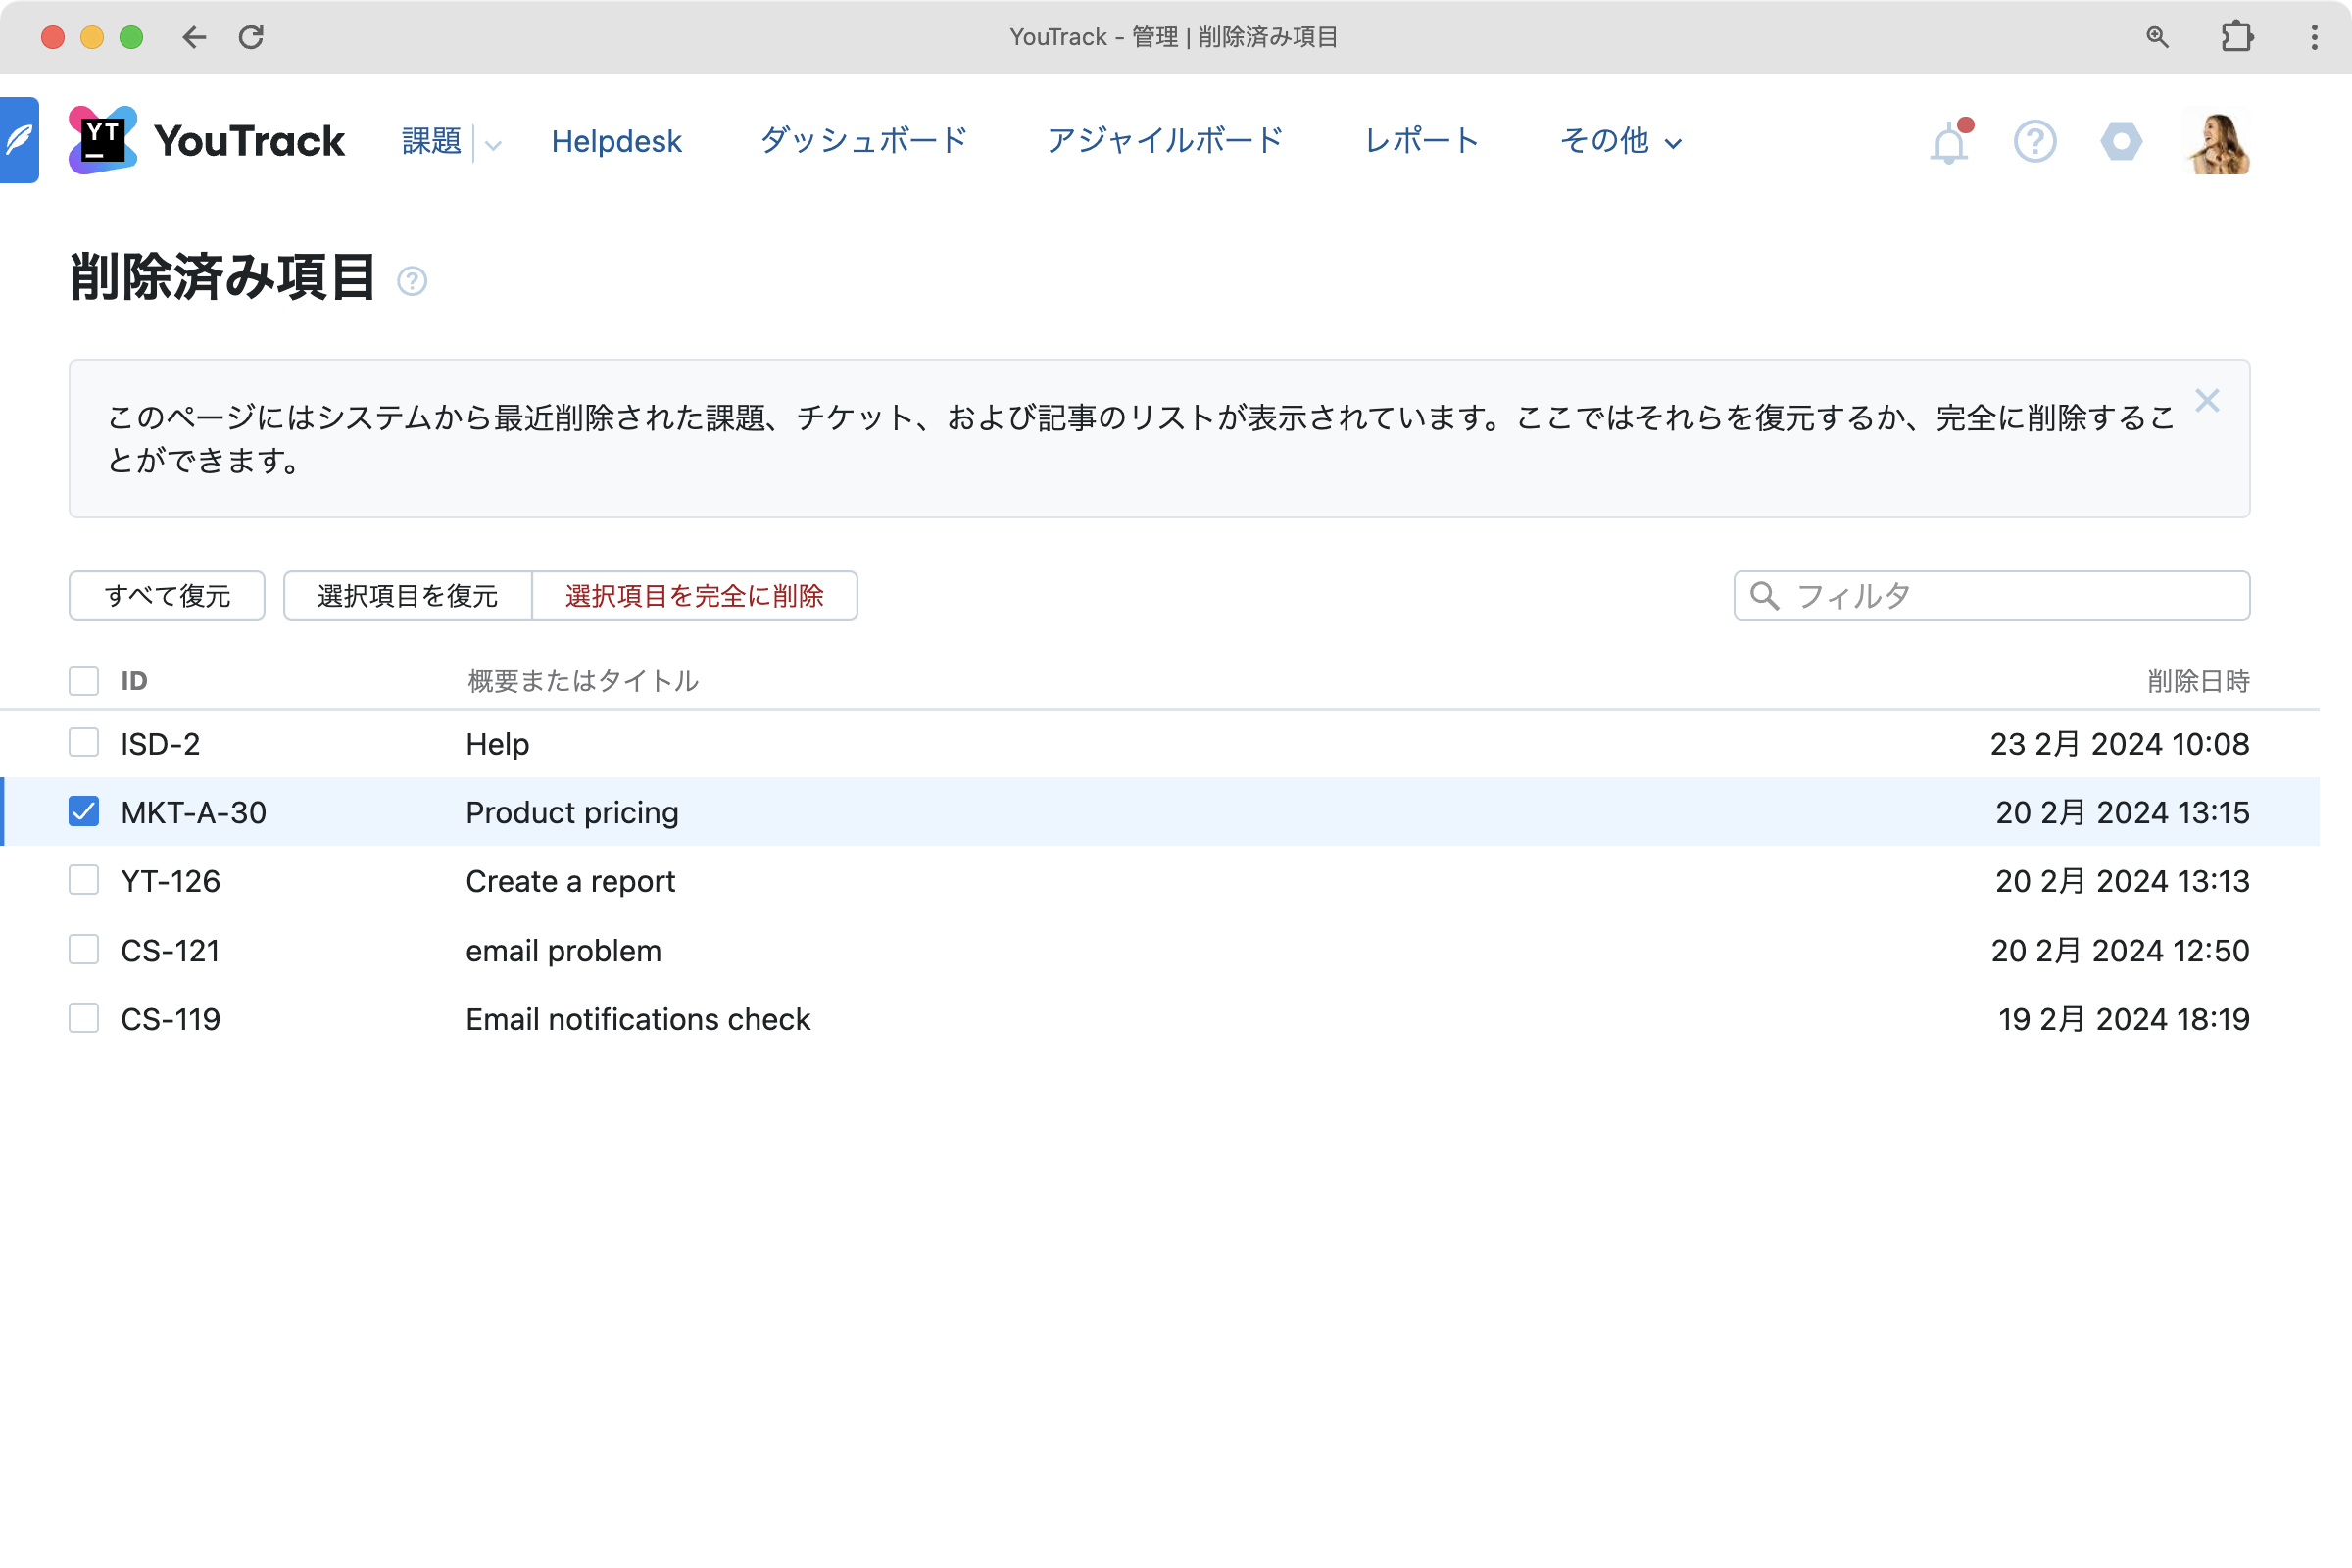Toggle the select-all checkbox in header

[x=84, y=681]
